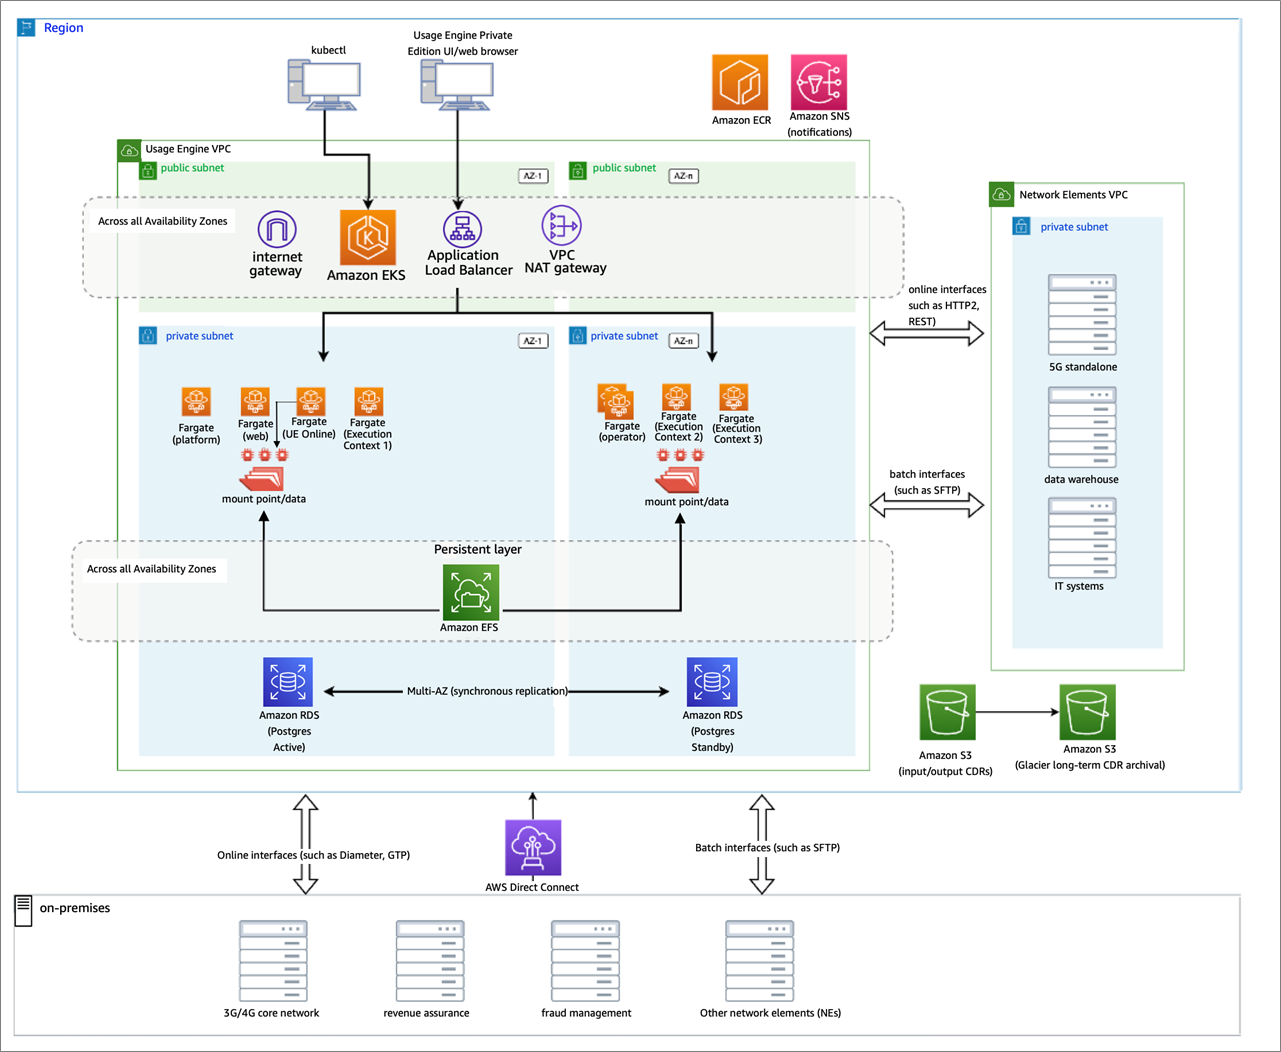The image size is (1281, 1052).
Task: Click the "IT systems" label
Action: [x=1079, y=586]
